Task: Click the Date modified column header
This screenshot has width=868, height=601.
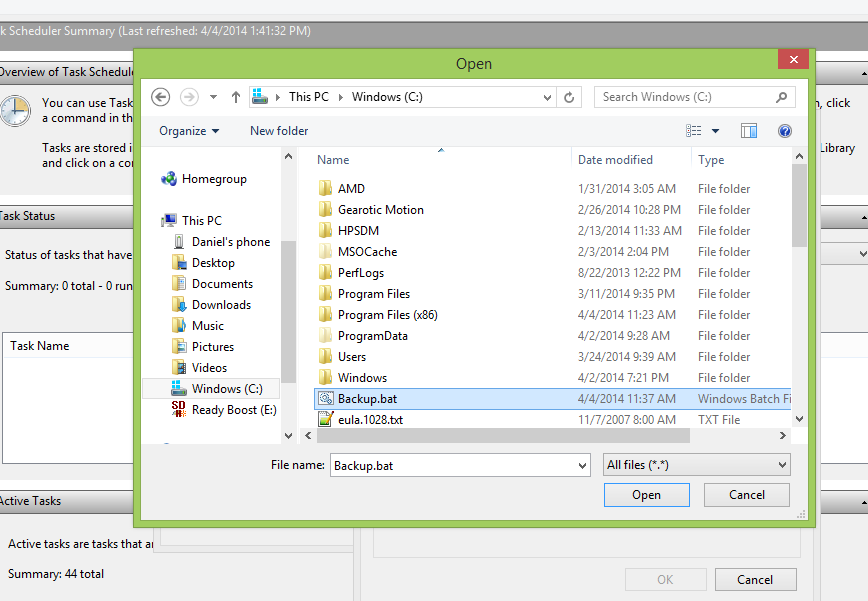Action: (615, 160)
